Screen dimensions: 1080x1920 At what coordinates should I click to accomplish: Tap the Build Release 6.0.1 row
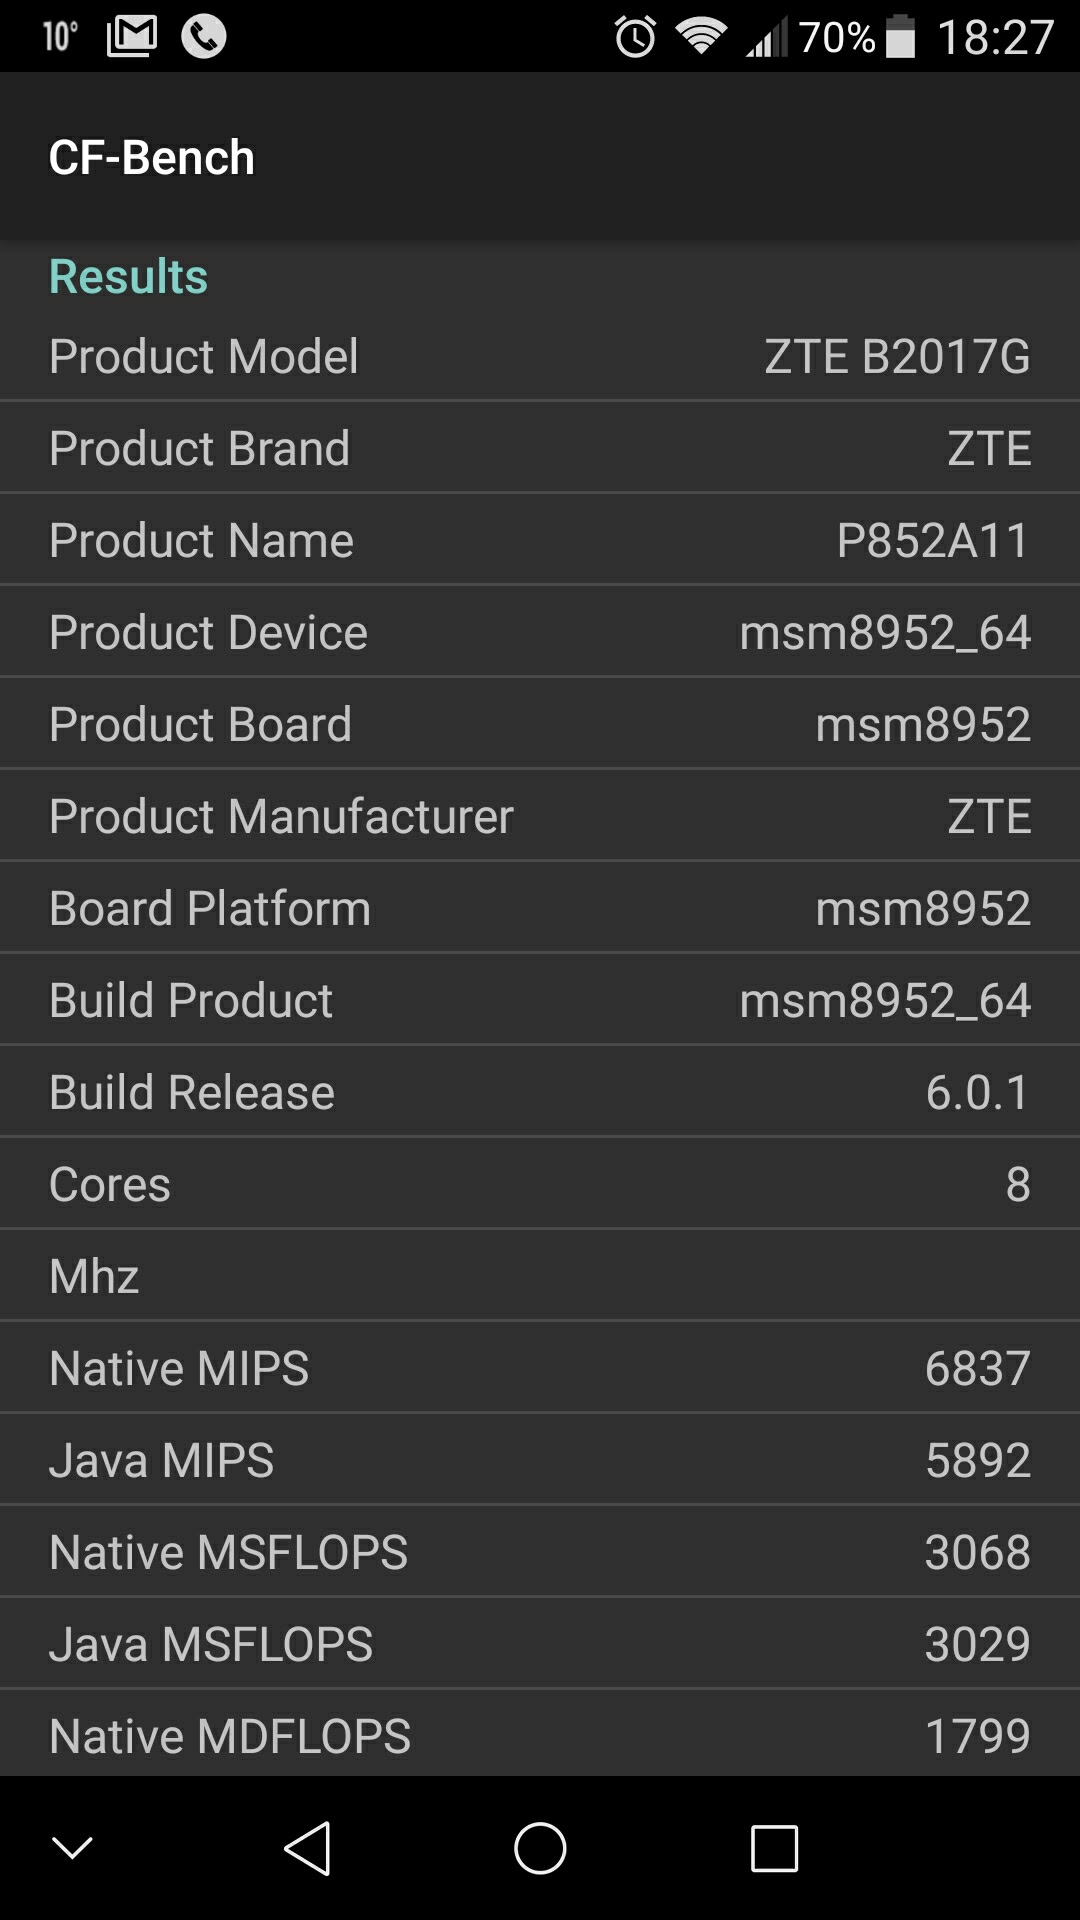540,1092
